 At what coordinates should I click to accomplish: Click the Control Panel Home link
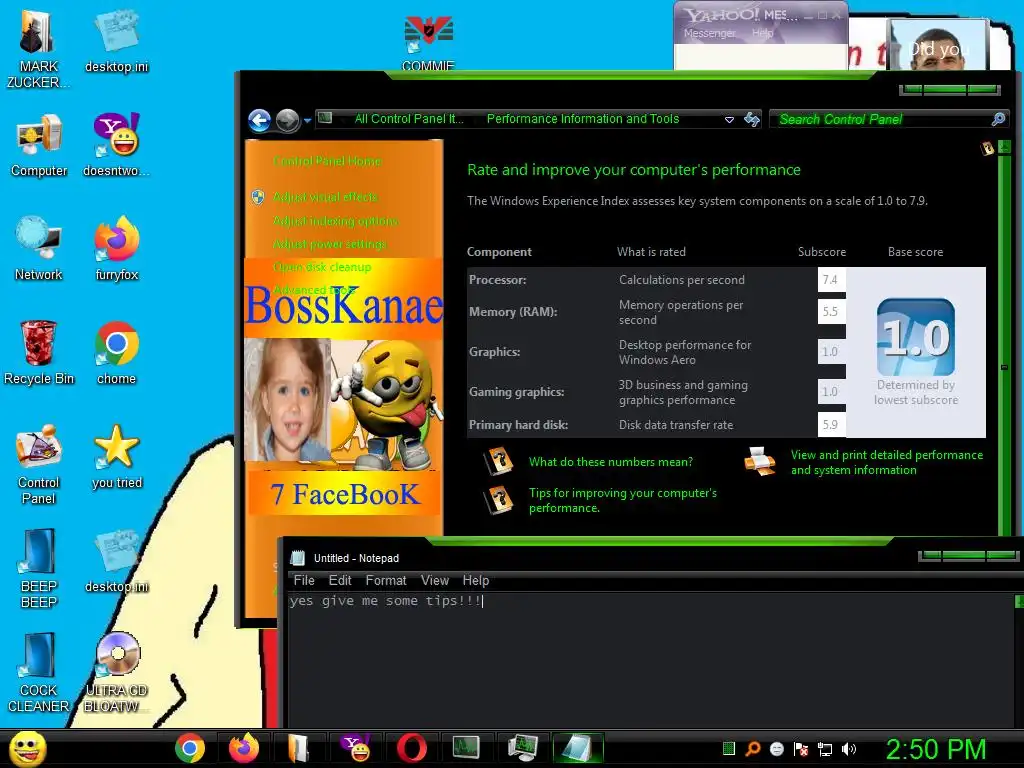click(x=327, y=161)
